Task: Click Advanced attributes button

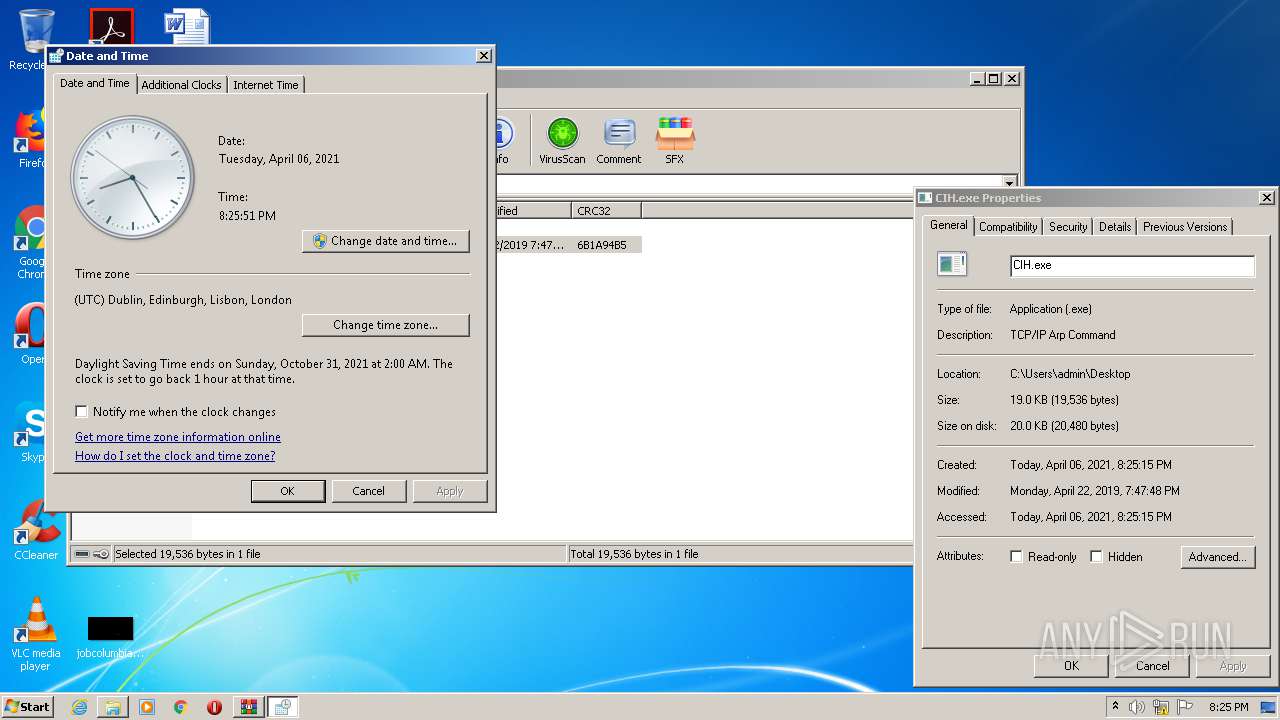Action: tap(1217, 557)
